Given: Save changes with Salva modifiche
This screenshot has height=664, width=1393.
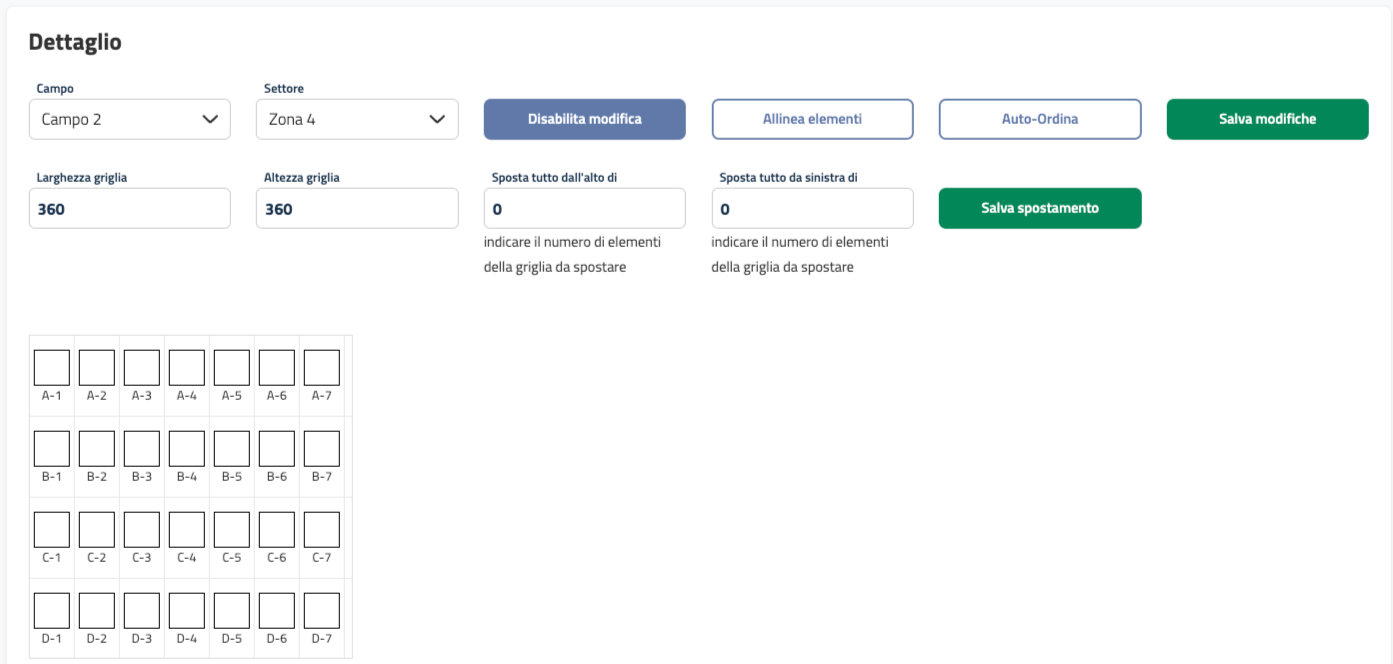Looking at the screenshot, I should [x=1267, y=119].
